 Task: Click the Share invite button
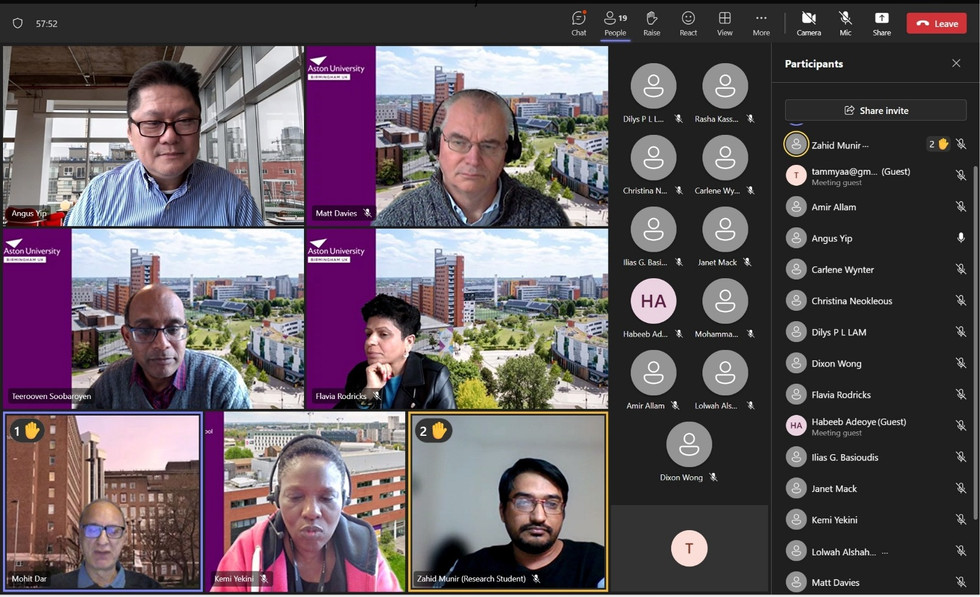(875, 110)
